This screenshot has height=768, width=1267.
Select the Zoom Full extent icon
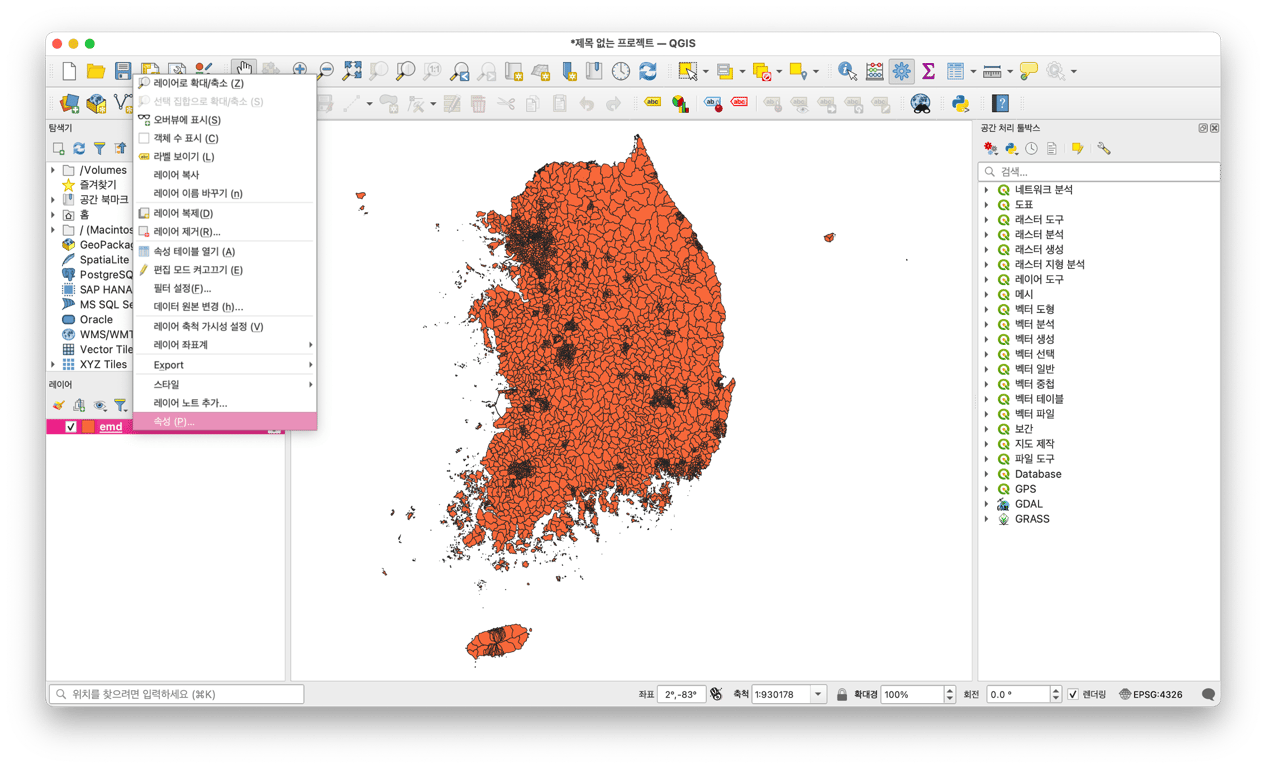tap(352, 71)
